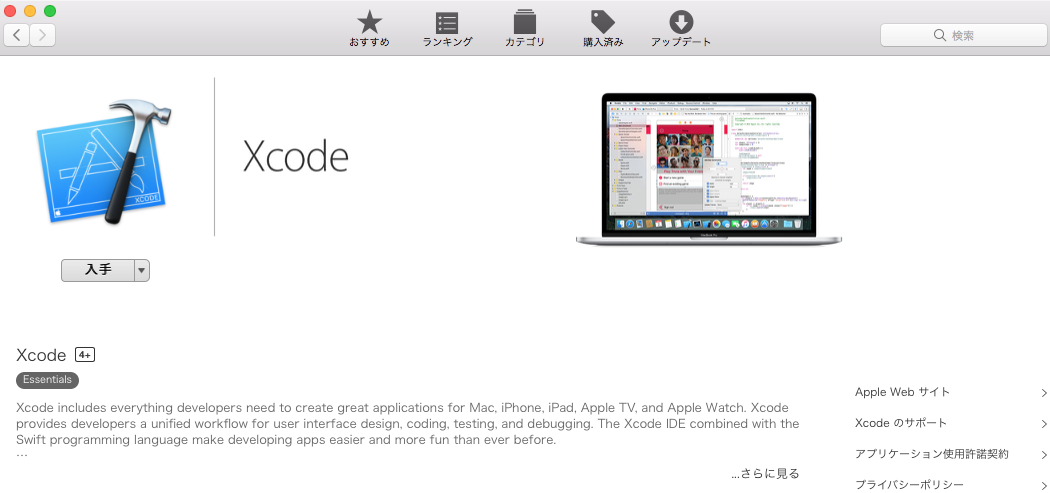
Task: Click the 入手 get button
Action: [x=98, y=271]
